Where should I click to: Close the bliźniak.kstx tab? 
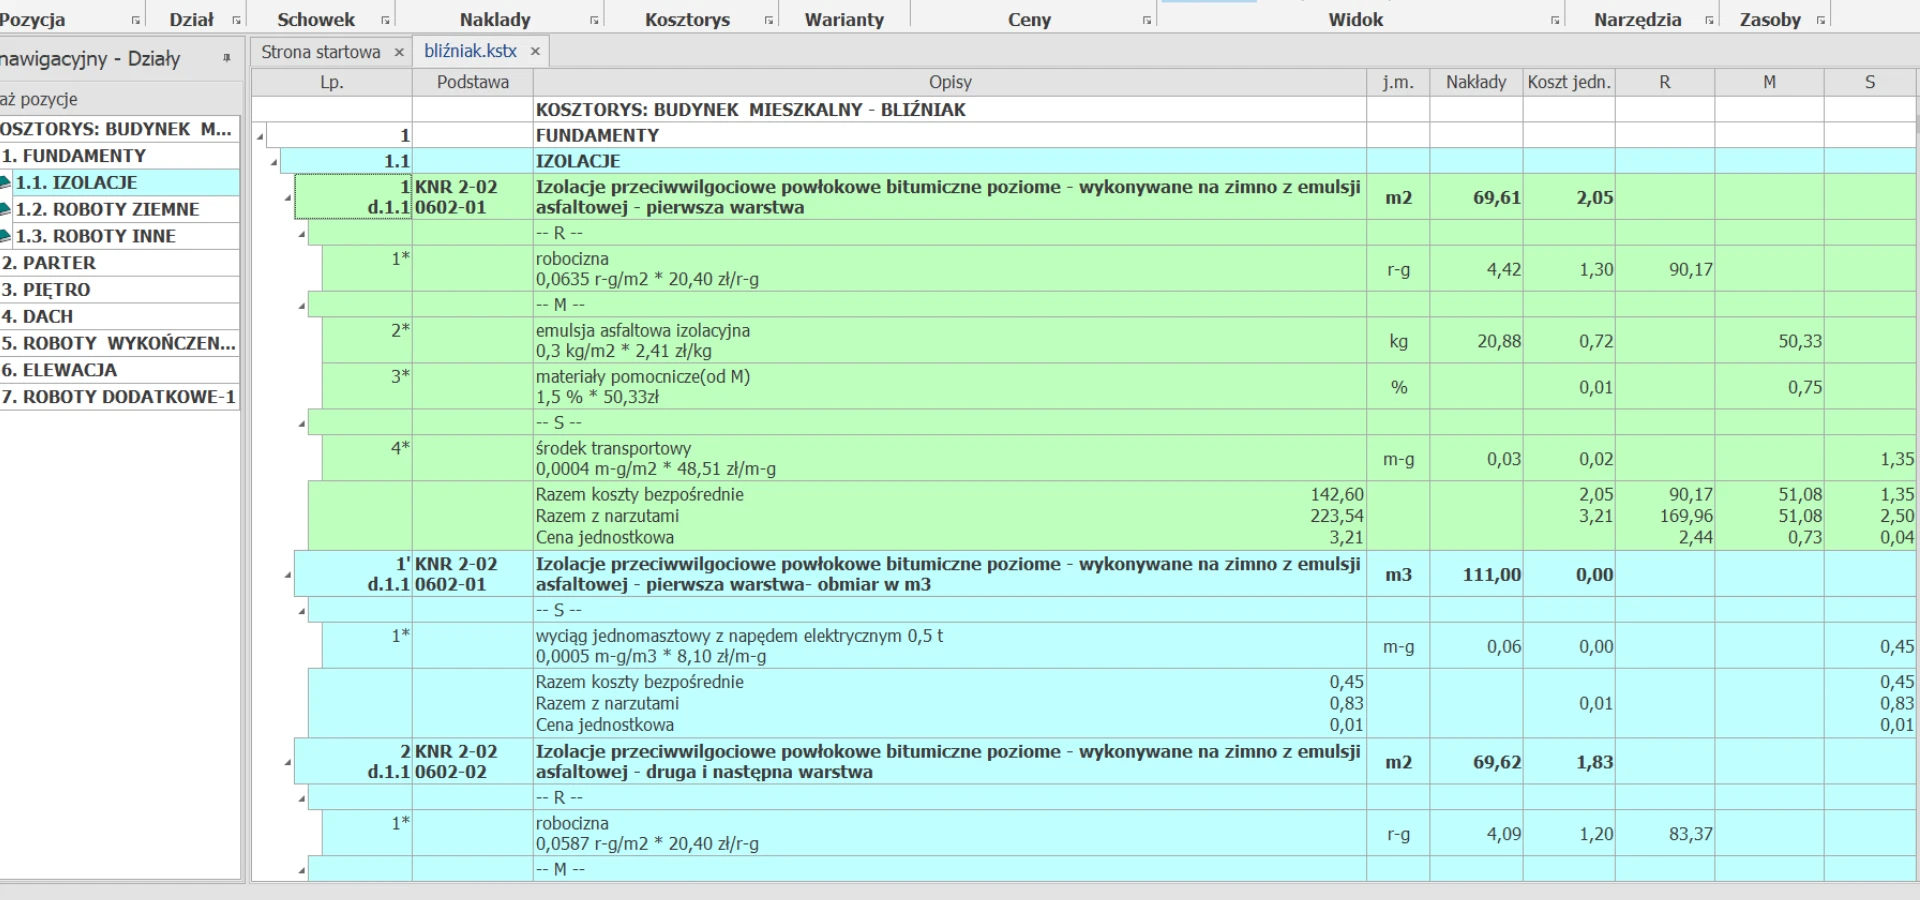point(535,51)
